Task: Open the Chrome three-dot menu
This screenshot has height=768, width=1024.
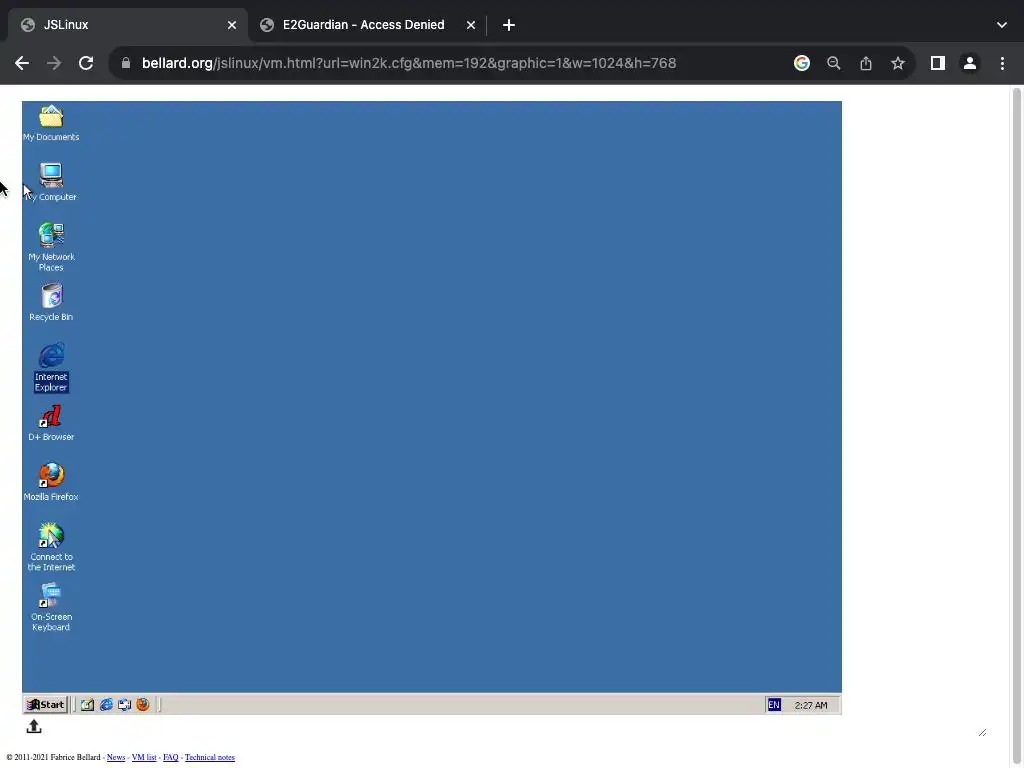Action: click(1002, 63)
